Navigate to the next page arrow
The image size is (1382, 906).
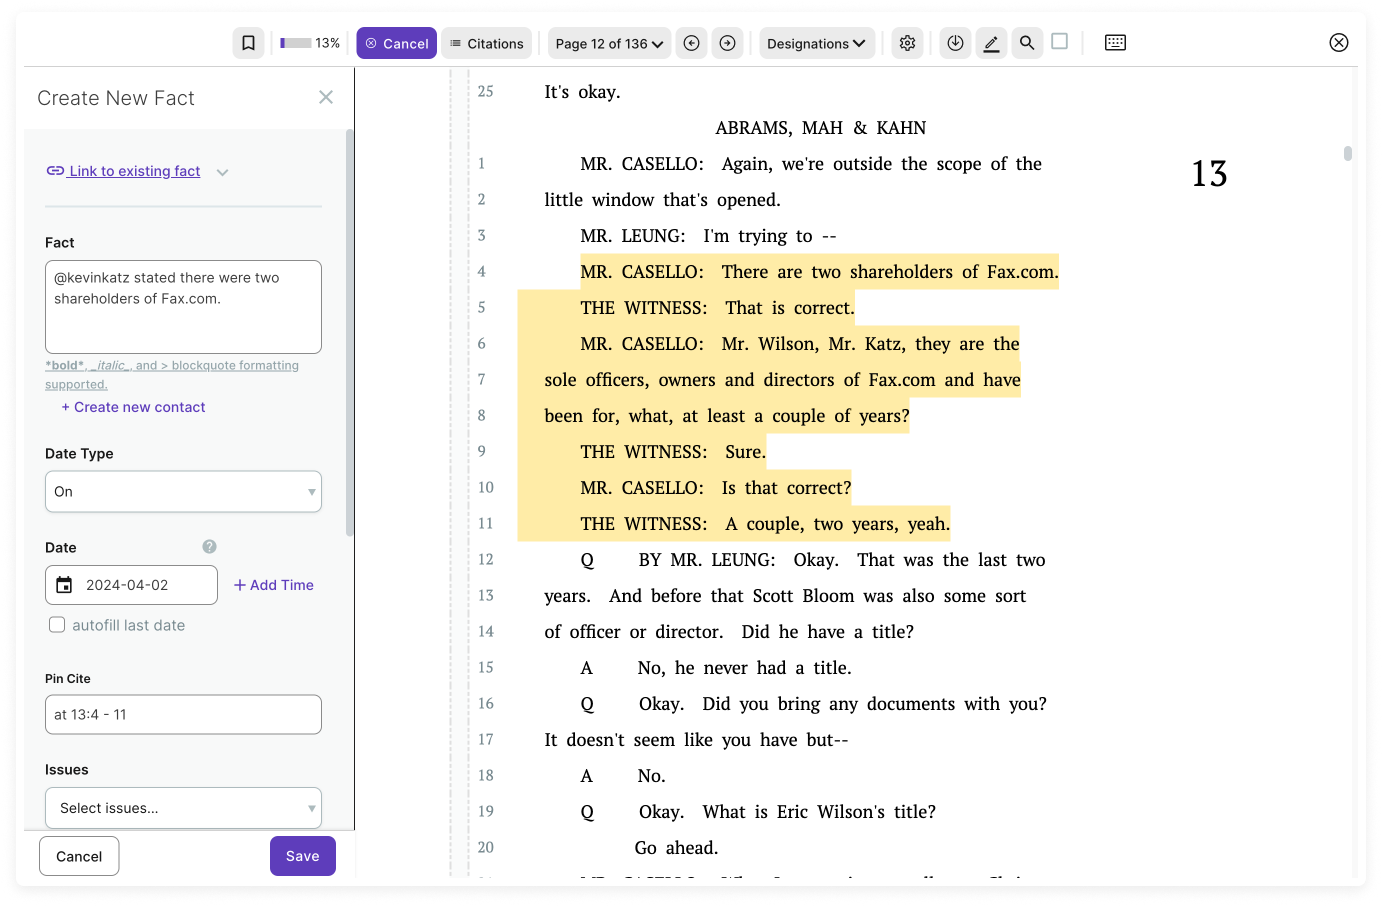point(727,42)
